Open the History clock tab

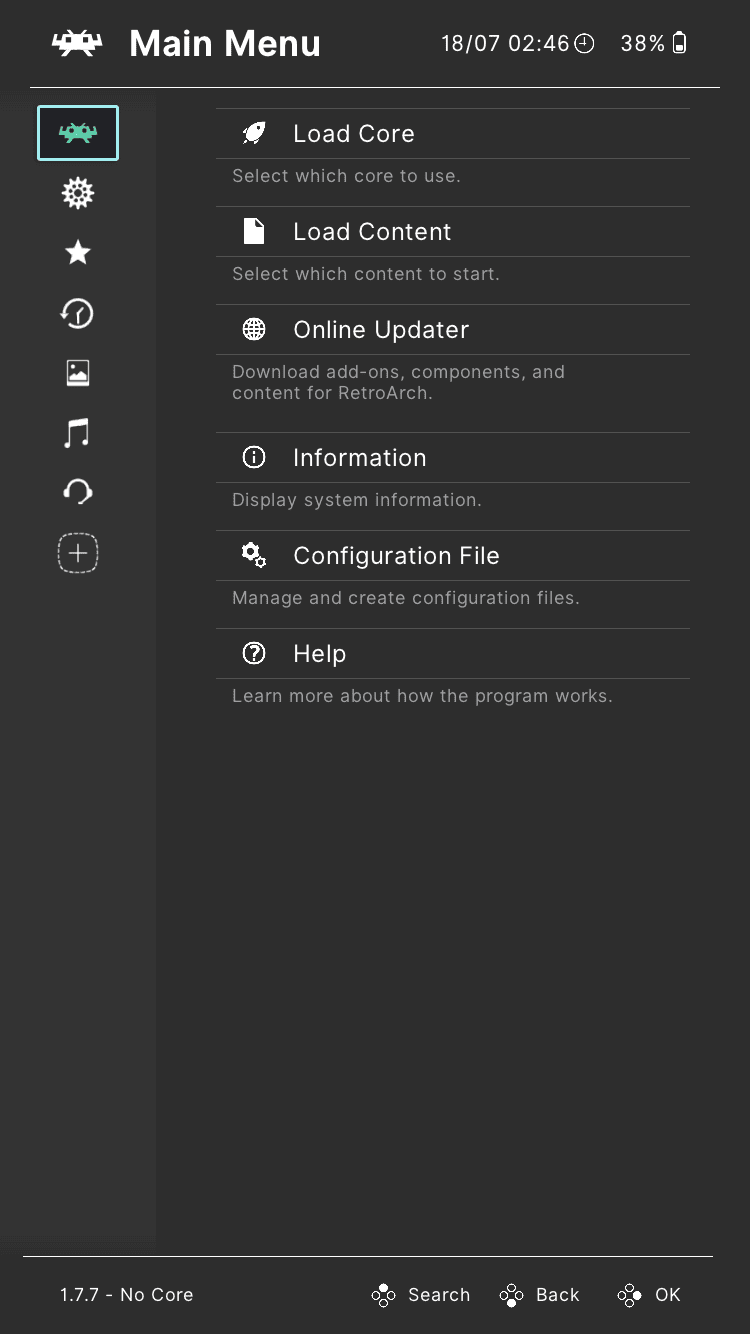pos(78,313)
